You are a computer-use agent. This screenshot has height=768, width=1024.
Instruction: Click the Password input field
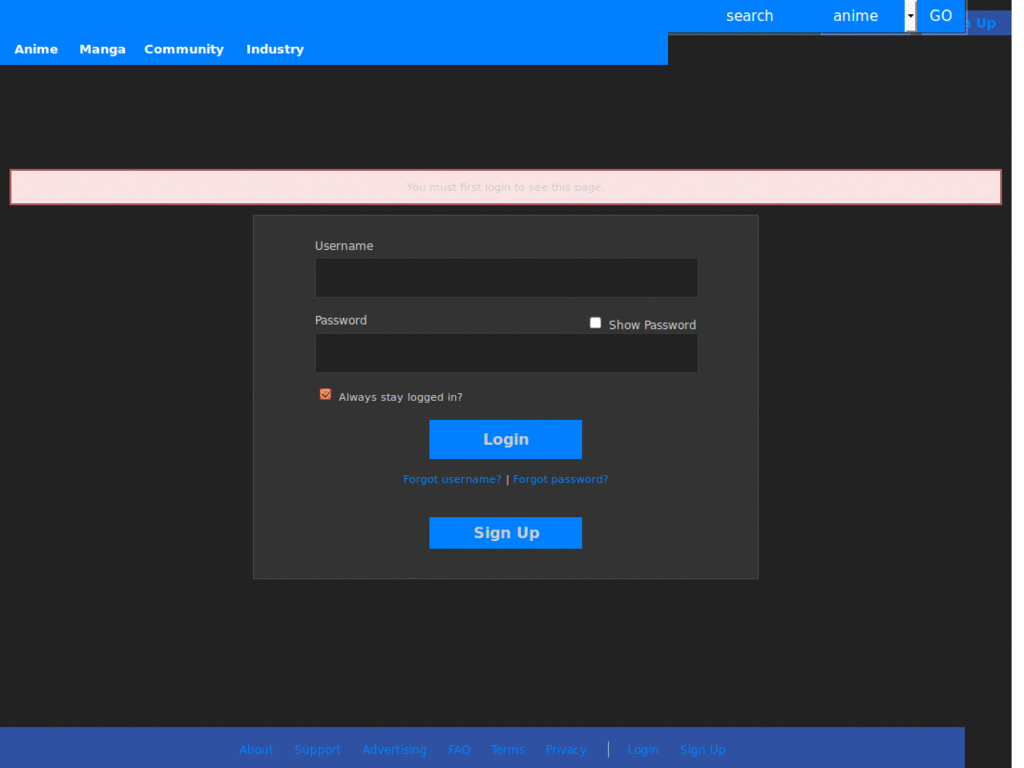coord(505,352)
